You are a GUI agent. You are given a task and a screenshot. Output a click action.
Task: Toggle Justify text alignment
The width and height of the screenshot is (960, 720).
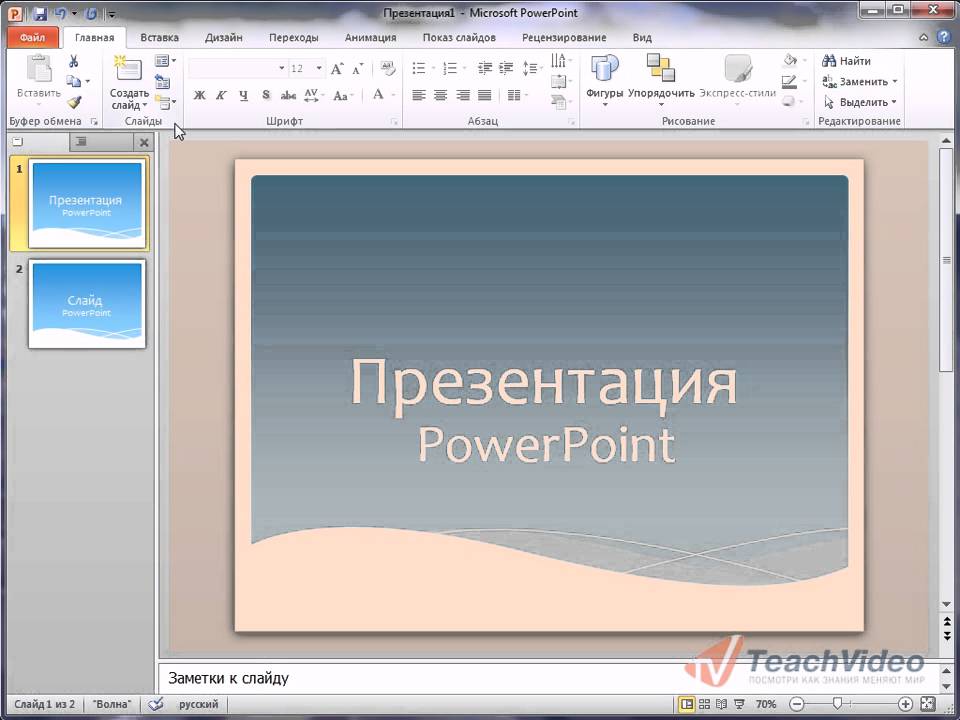(x=484, y=96)
